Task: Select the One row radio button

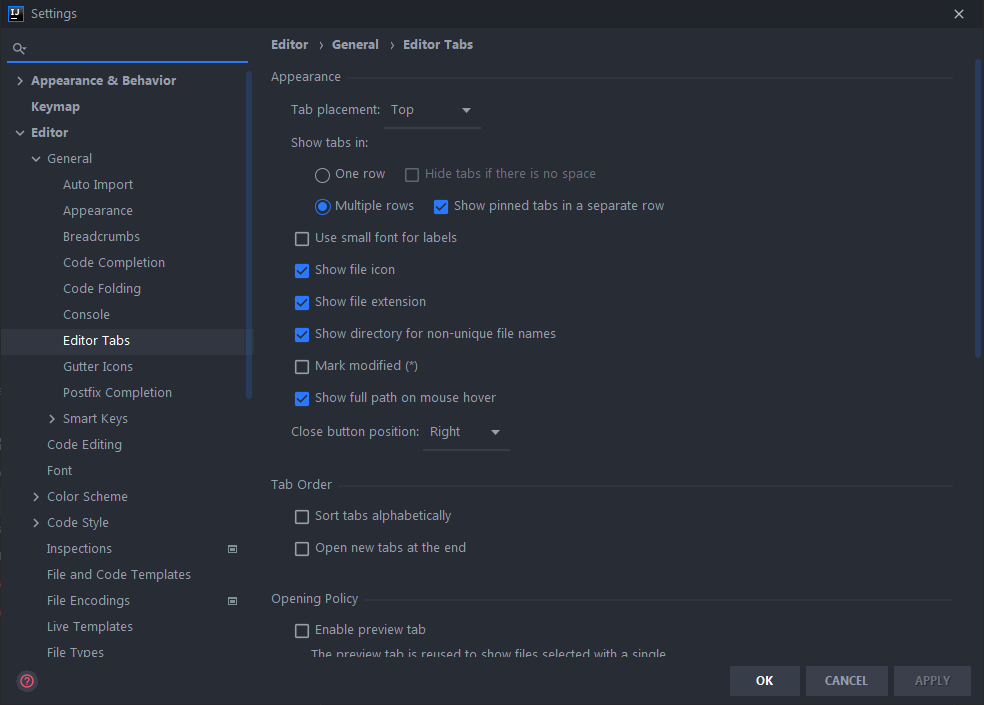Action: (322, 175)
